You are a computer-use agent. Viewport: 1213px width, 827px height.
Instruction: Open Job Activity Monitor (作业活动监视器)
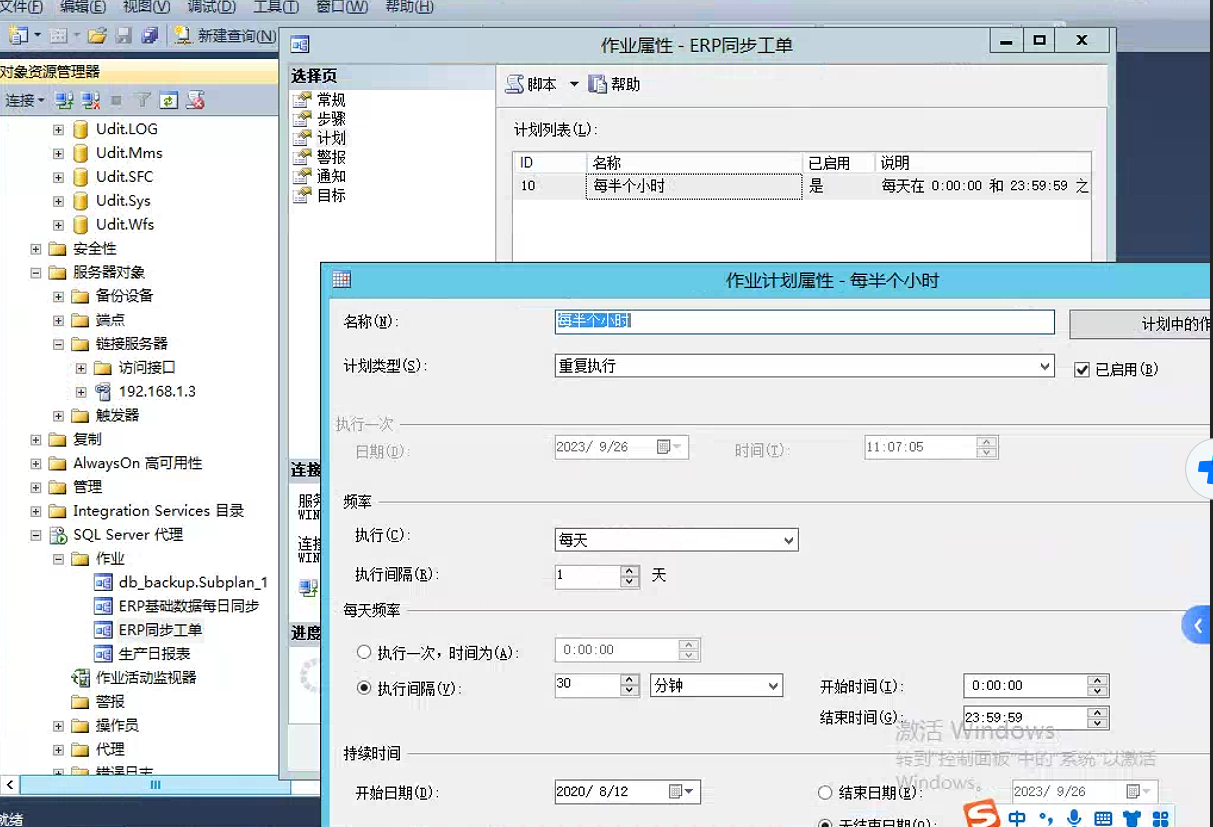pyautogui.click(x=145, y=678)
